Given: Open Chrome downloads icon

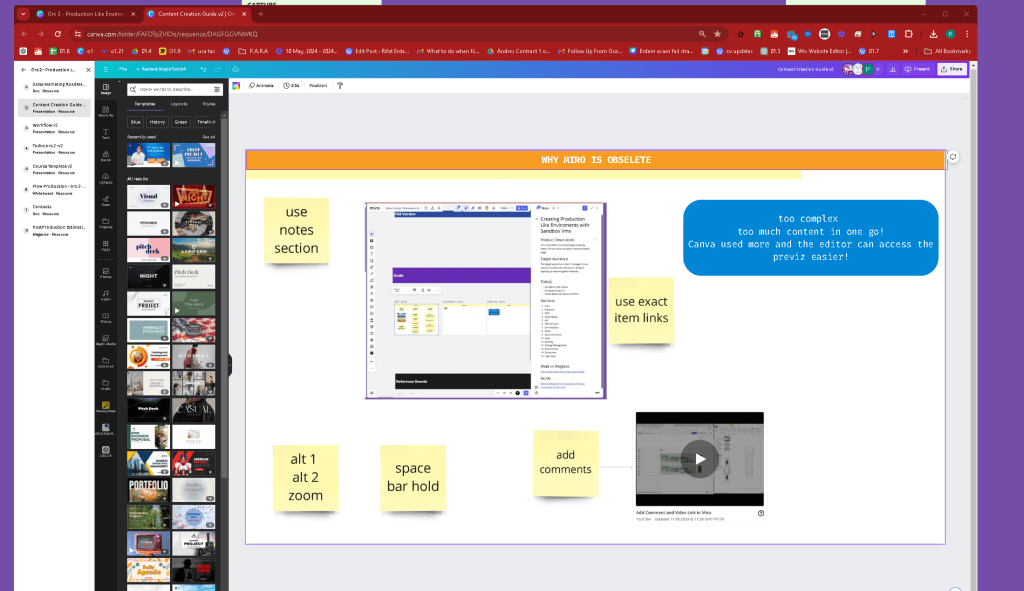Looking at the screenshot, I should [x=933, y=34].
